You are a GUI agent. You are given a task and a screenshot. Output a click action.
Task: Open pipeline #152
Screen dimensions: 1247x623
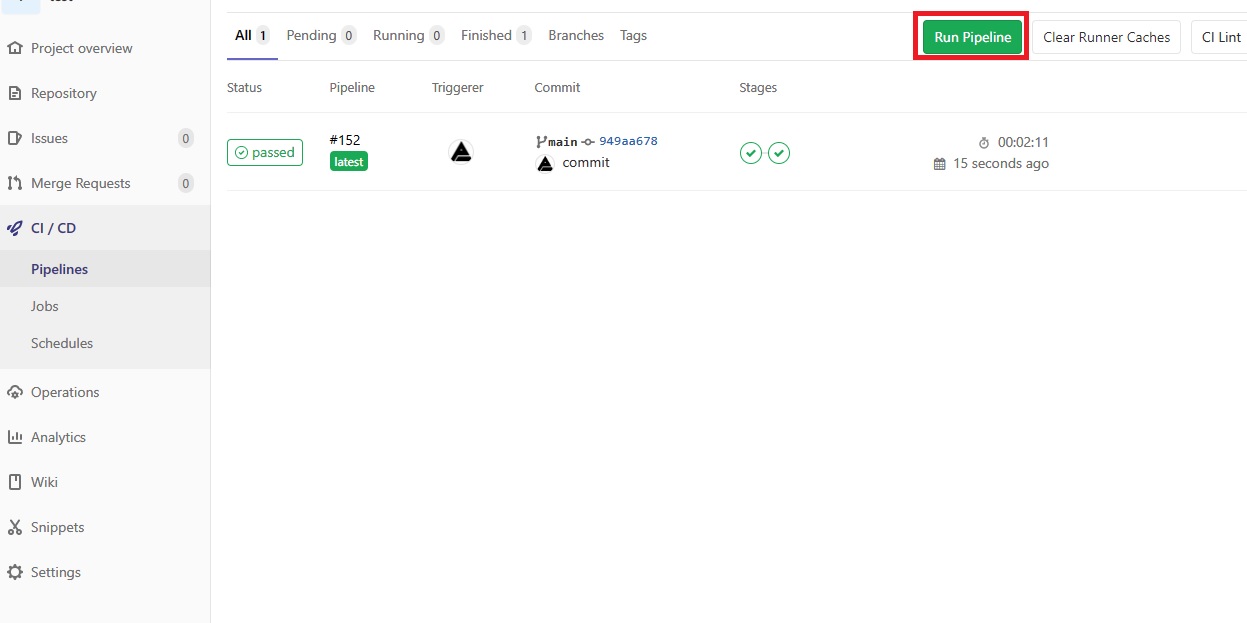click(x=345, y=140)
